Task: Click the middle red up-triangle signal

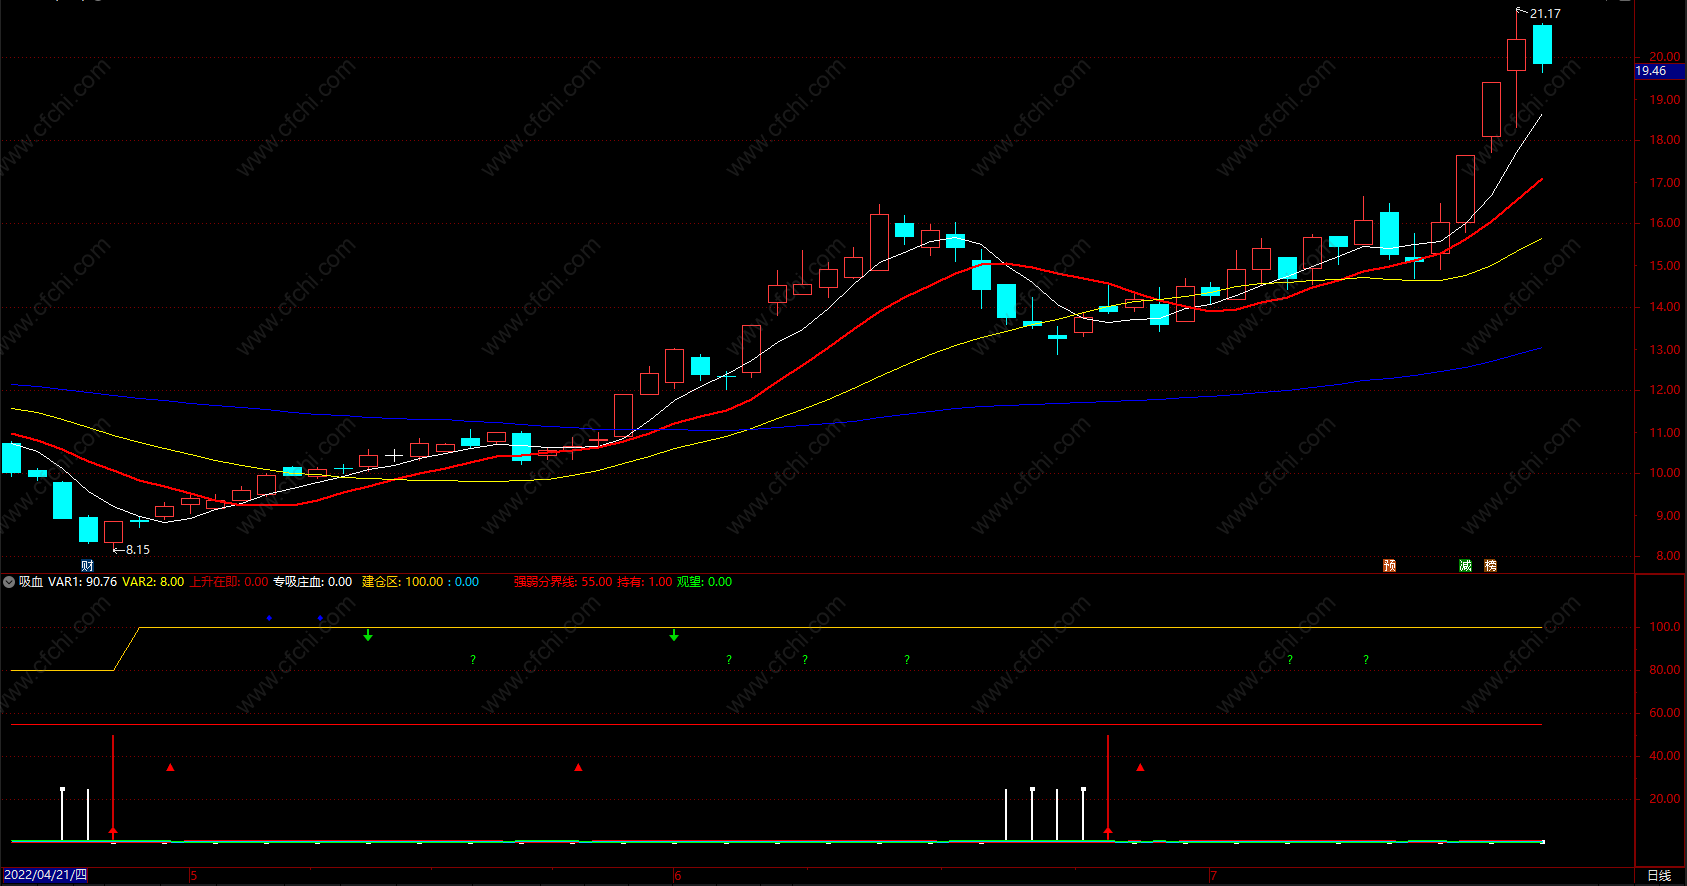Action: pyautogui.click(x=578, y=767)
